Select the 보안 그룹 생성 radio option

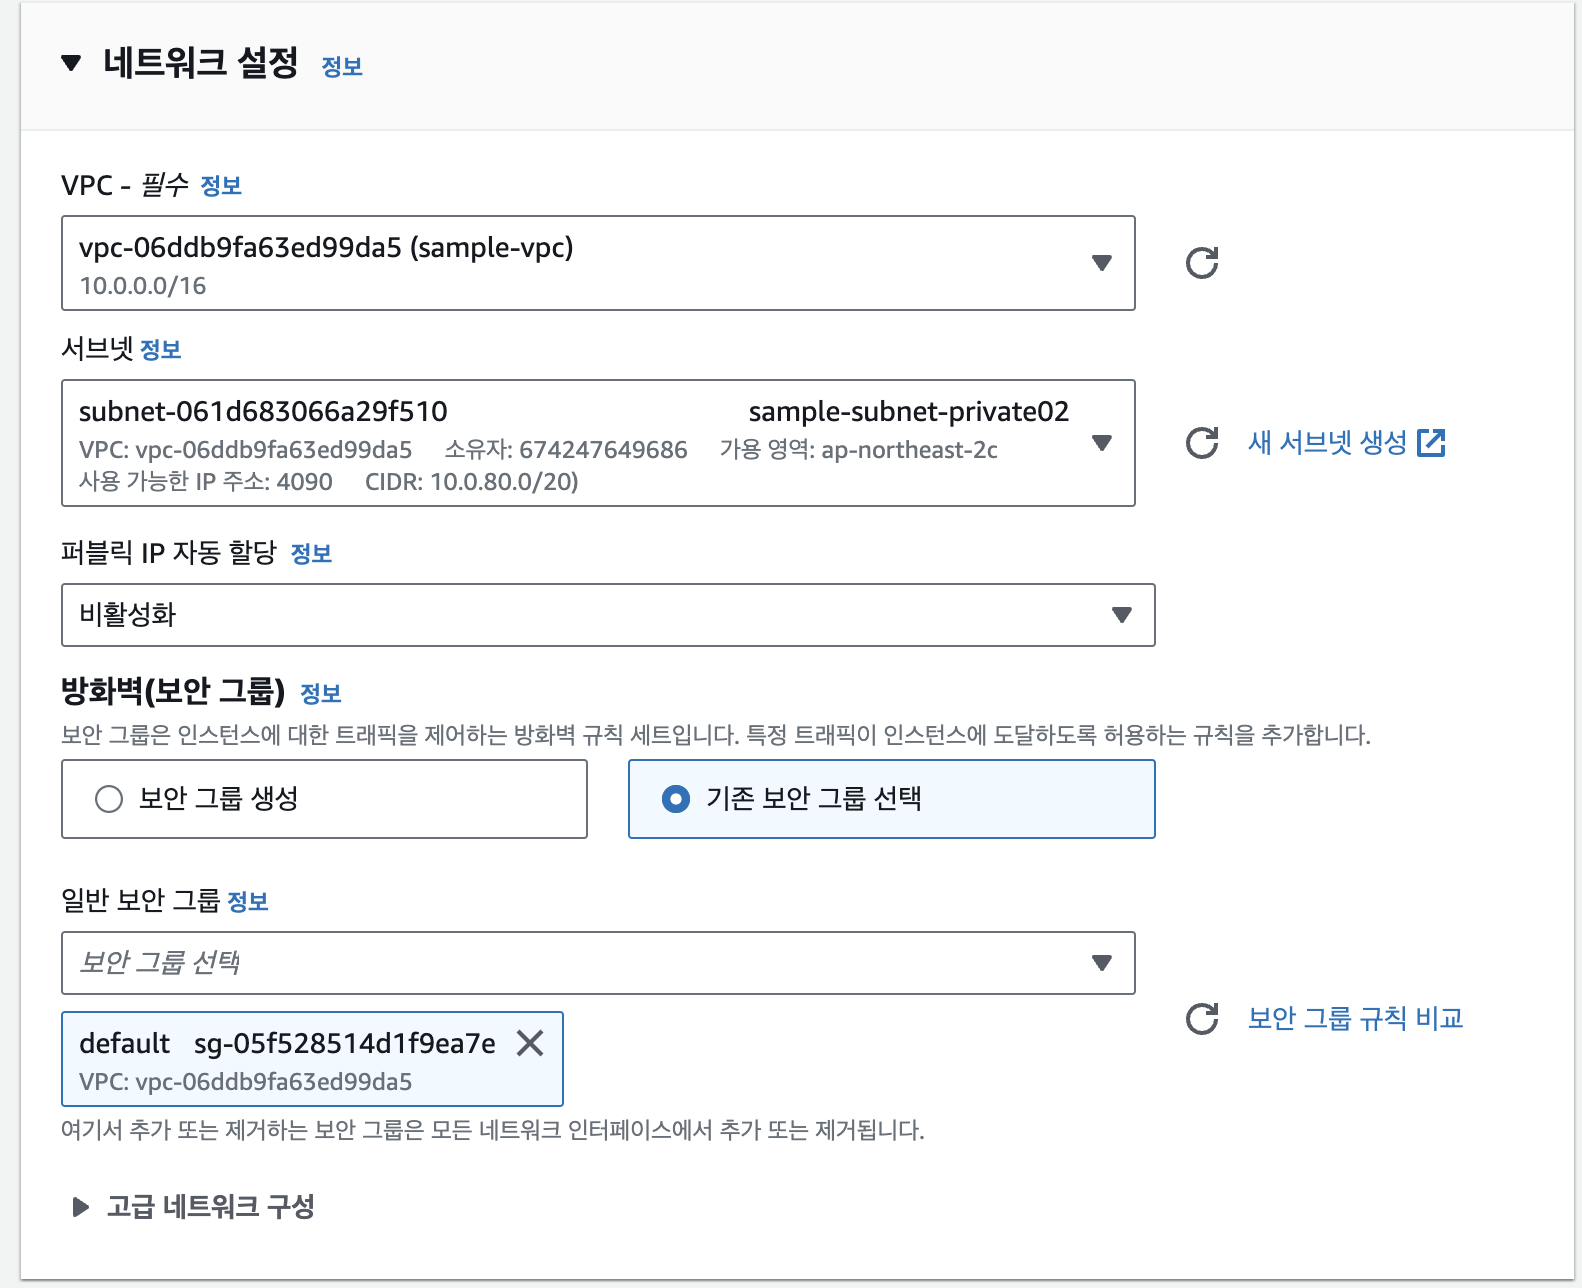(109, 799)
